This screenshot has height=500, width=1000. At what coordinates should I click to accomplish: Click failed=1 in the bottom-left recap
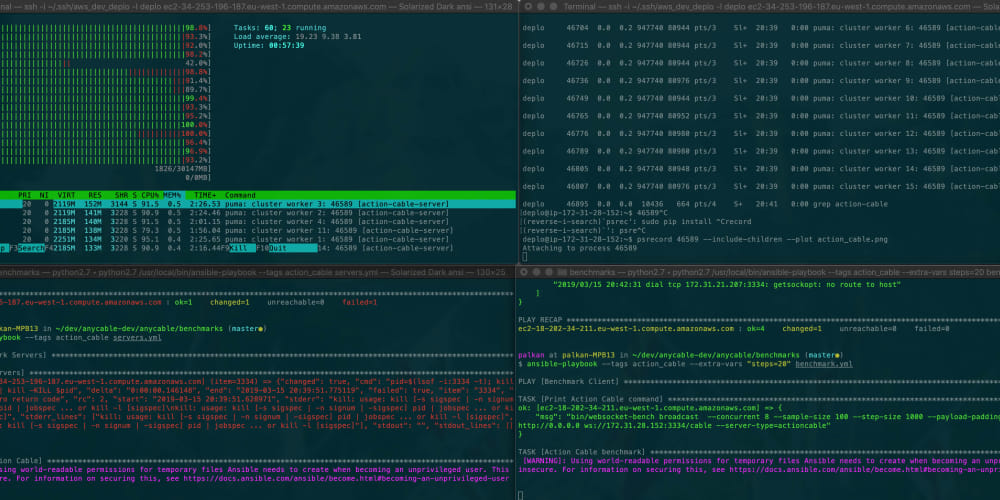tap(360, 302)
